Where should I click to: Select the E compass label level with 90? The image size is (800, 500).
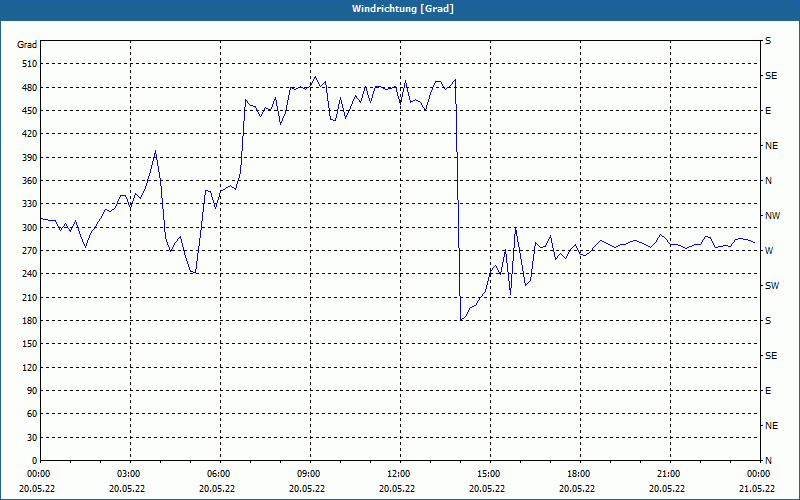pos(768,391)
